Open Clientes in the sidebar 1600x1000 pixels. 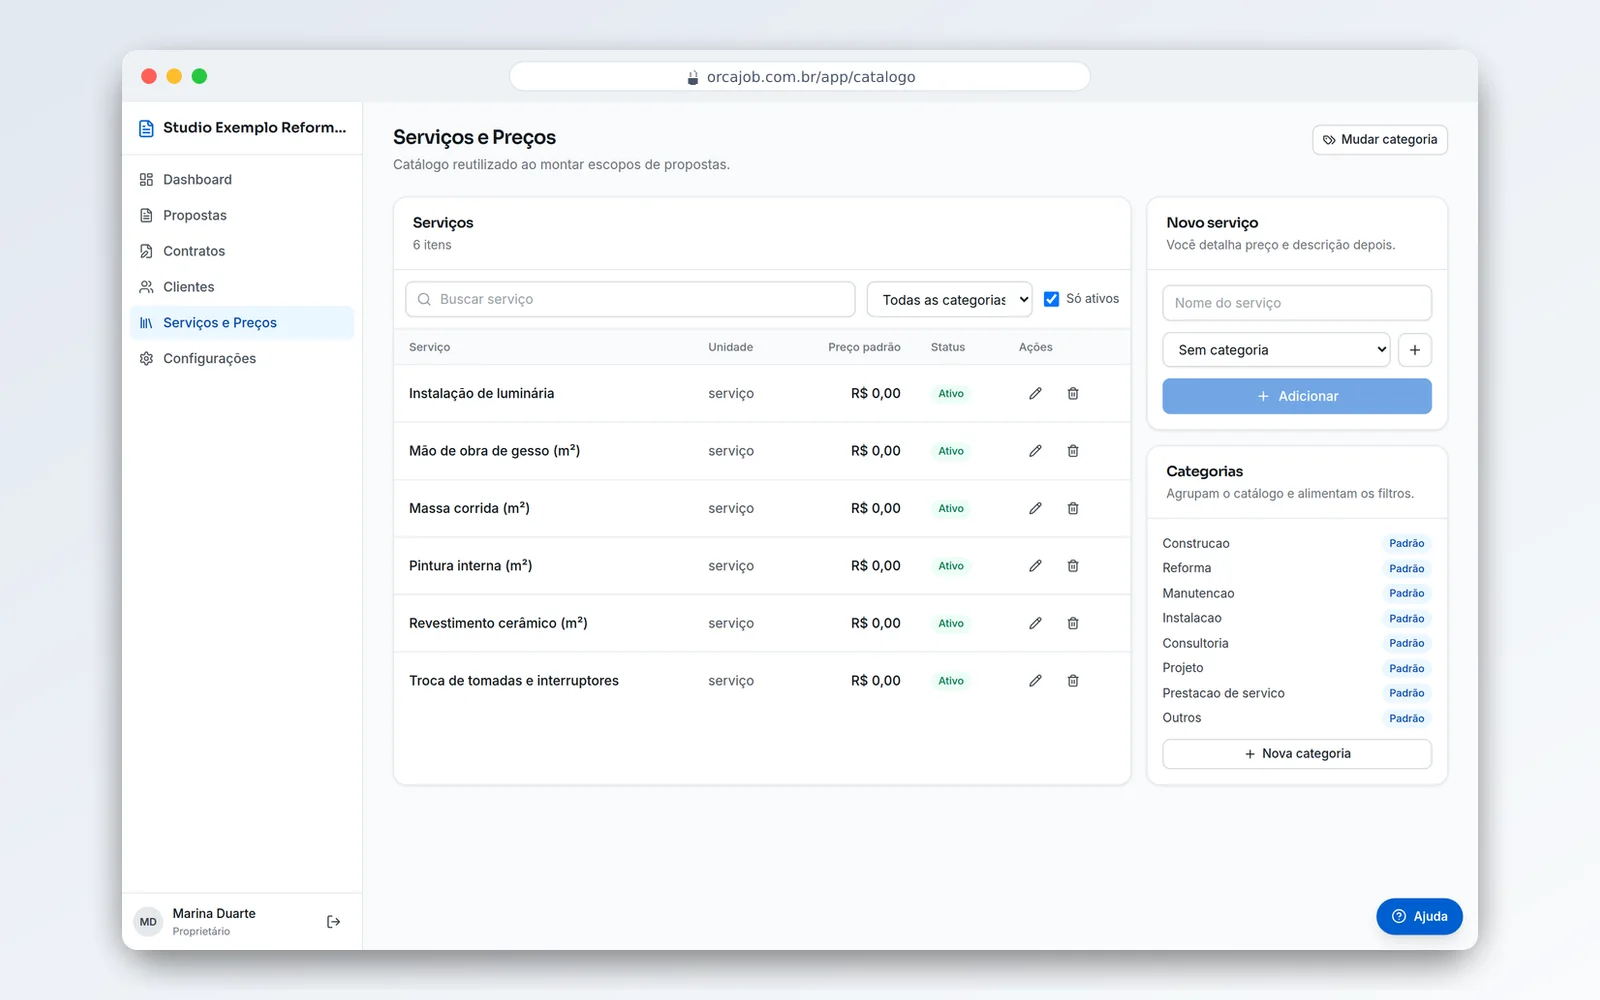tap(242, 287)
